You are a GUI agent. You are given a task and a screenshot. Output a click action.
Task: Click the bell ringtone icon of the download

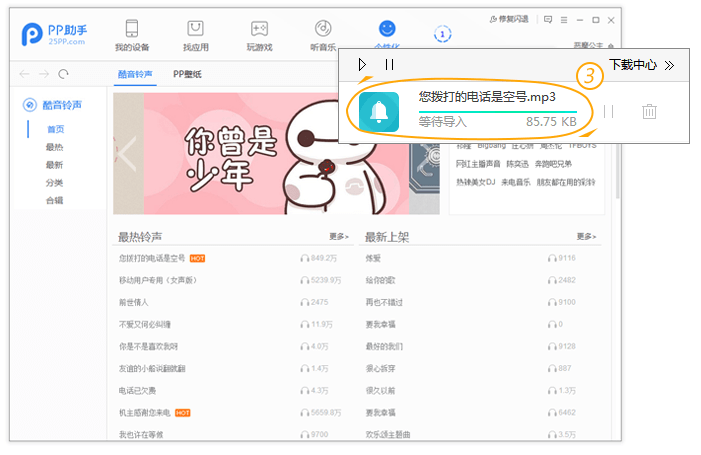pos(379,112)
